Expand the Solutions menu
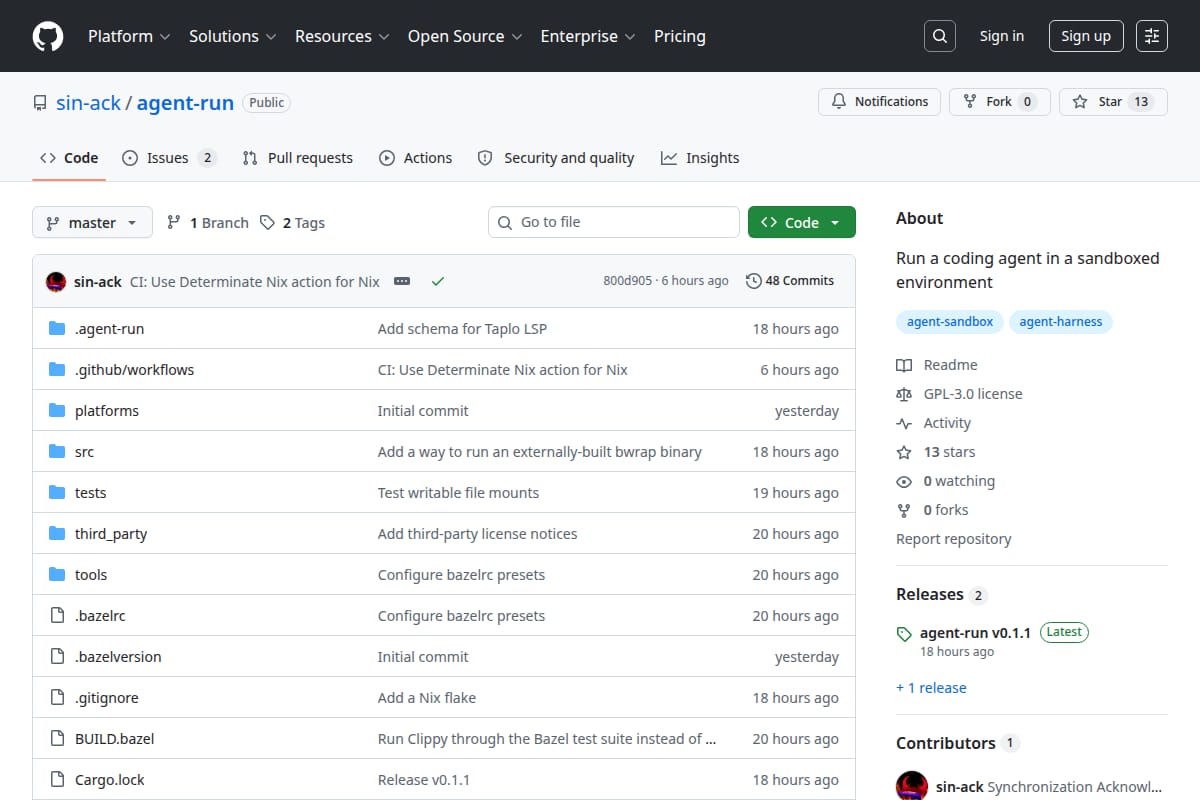The image size is (1200, 800). (x=232, y=36)
